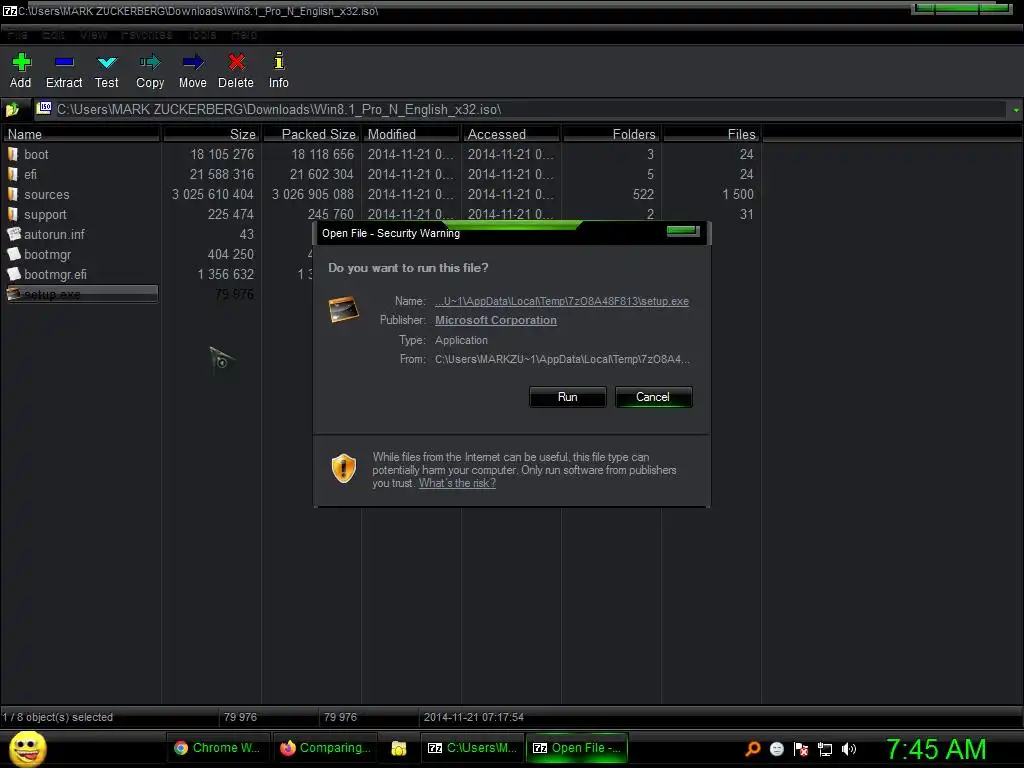Open the setup.exe name link
The height and width of the screenshot is (768, 1024).
(562, 301)
